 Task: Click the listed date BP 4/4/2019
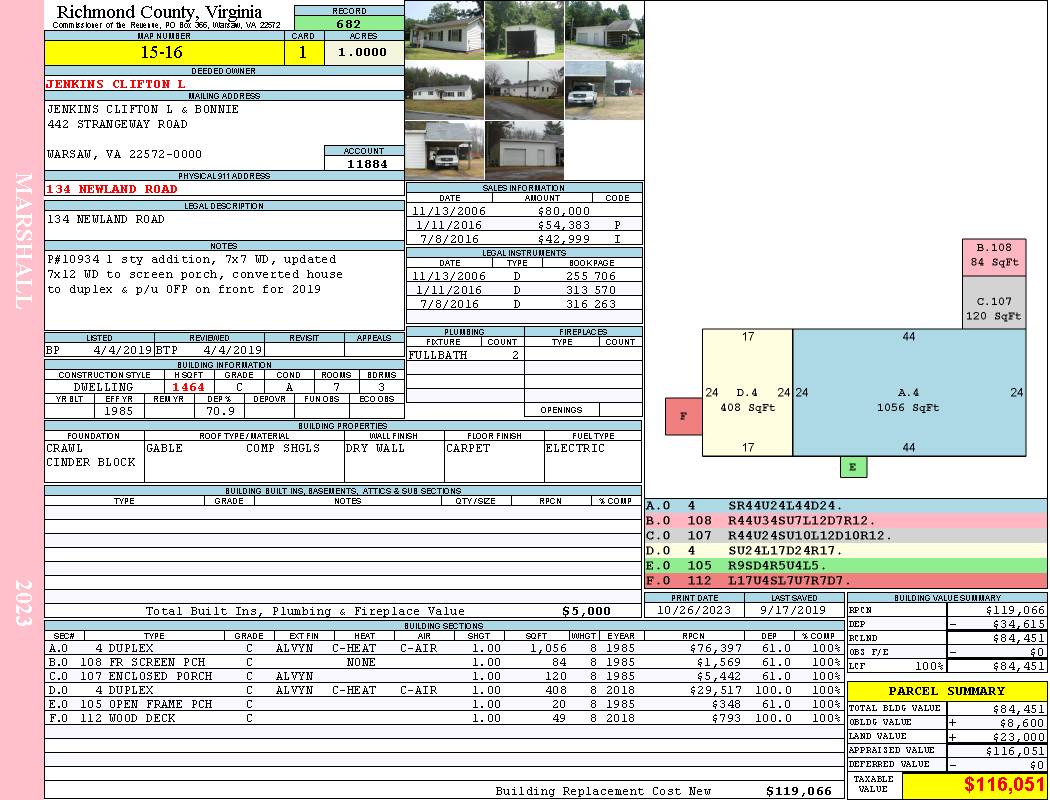pos(99,349)
